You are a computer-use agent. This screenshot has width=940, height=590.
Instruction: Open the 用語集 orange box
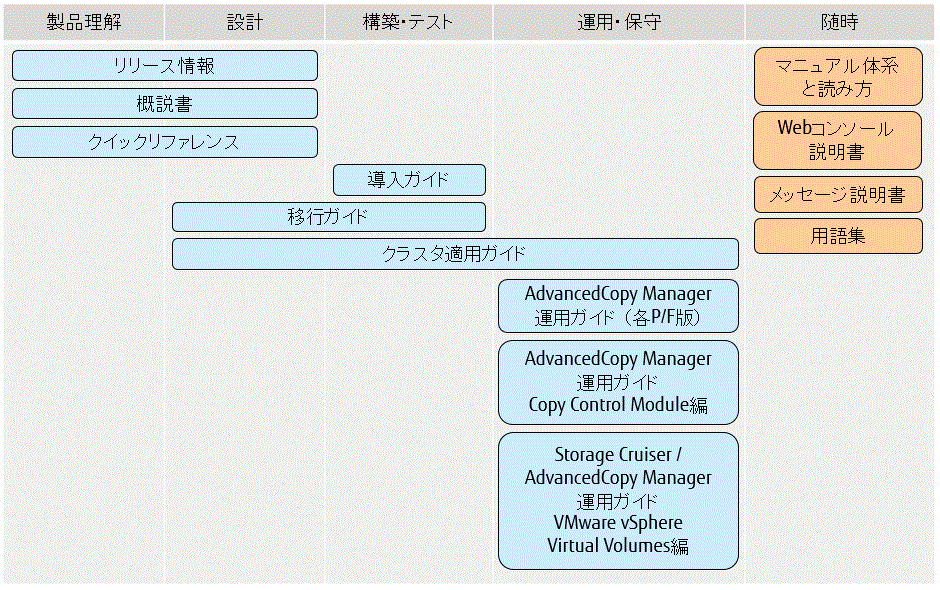coord(838,236)
